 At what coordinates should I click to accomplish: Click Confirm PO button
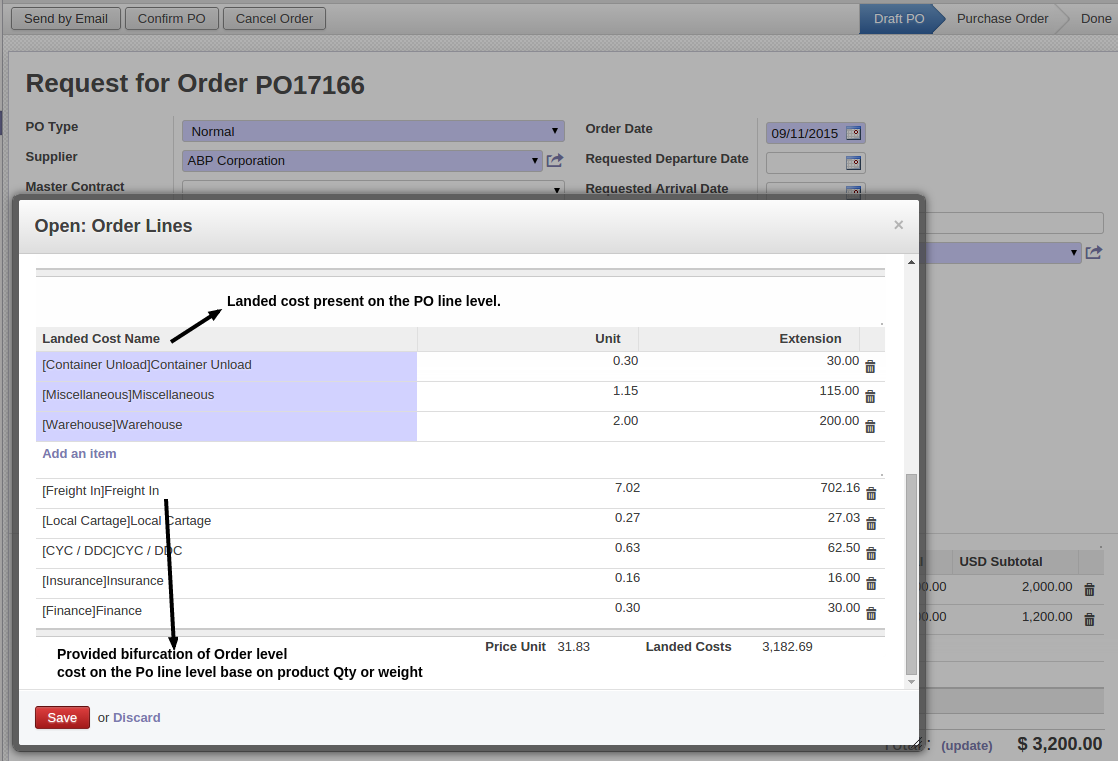click(171, 19)
